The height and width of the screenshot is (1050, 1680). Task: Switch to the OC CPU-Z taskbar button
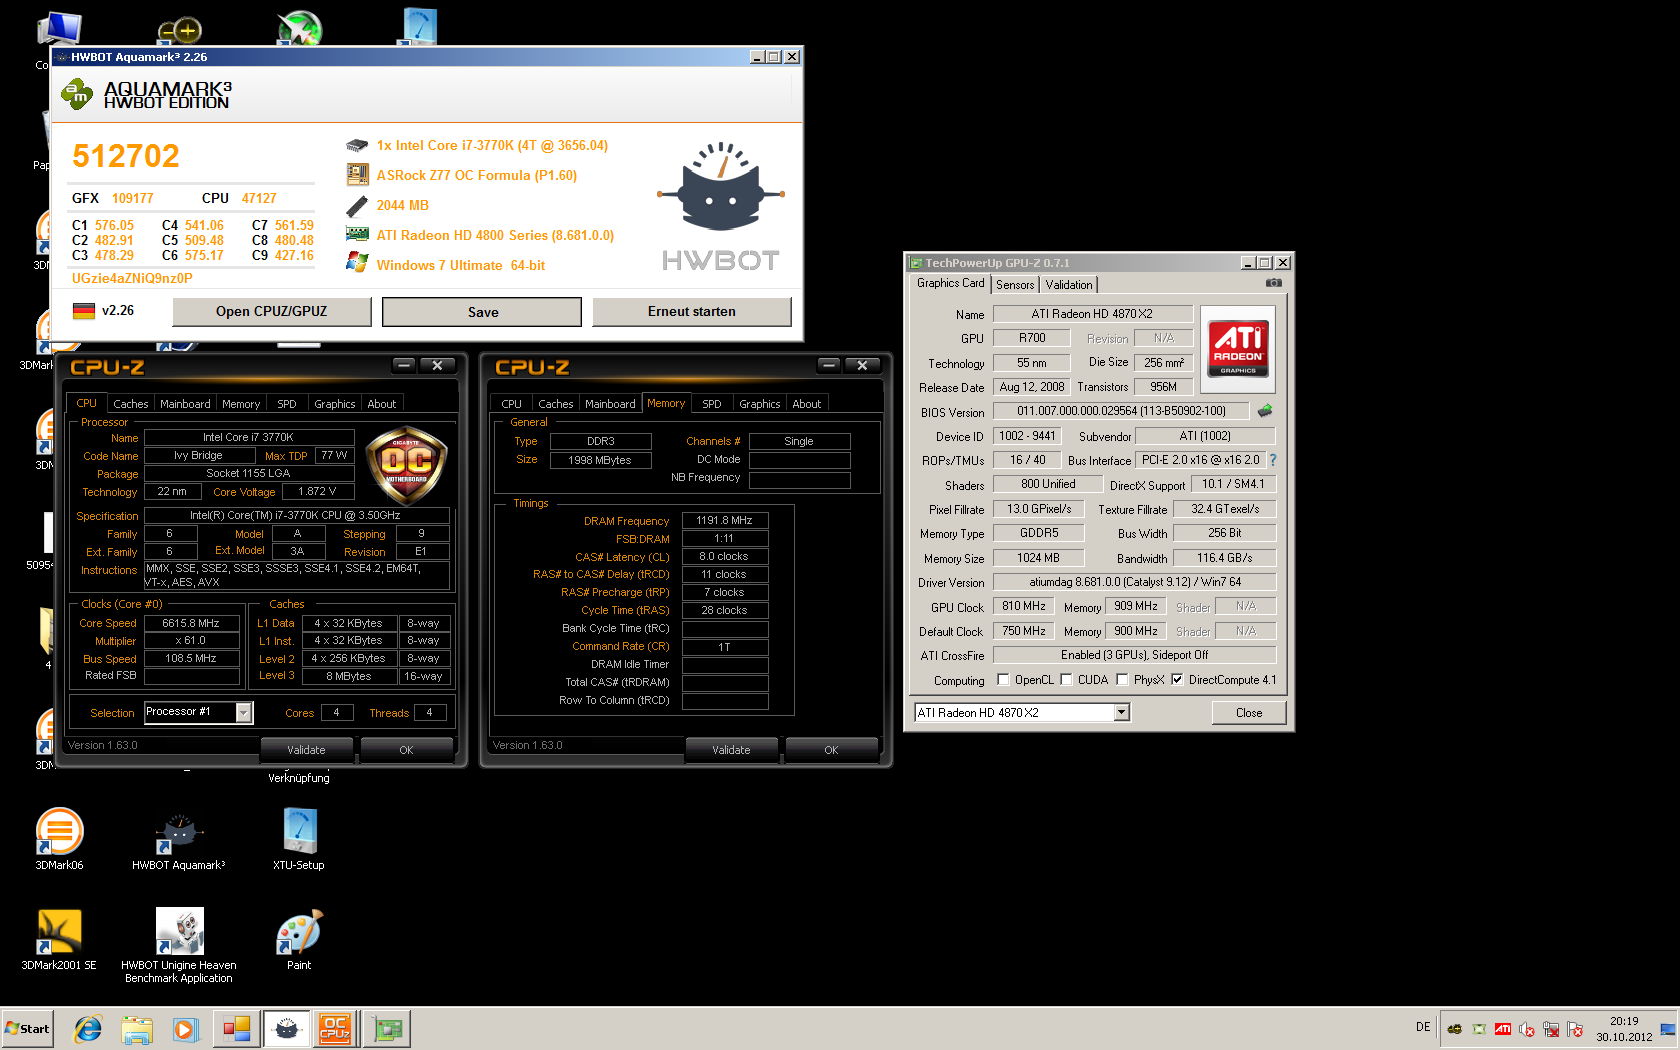[335, 1028]
